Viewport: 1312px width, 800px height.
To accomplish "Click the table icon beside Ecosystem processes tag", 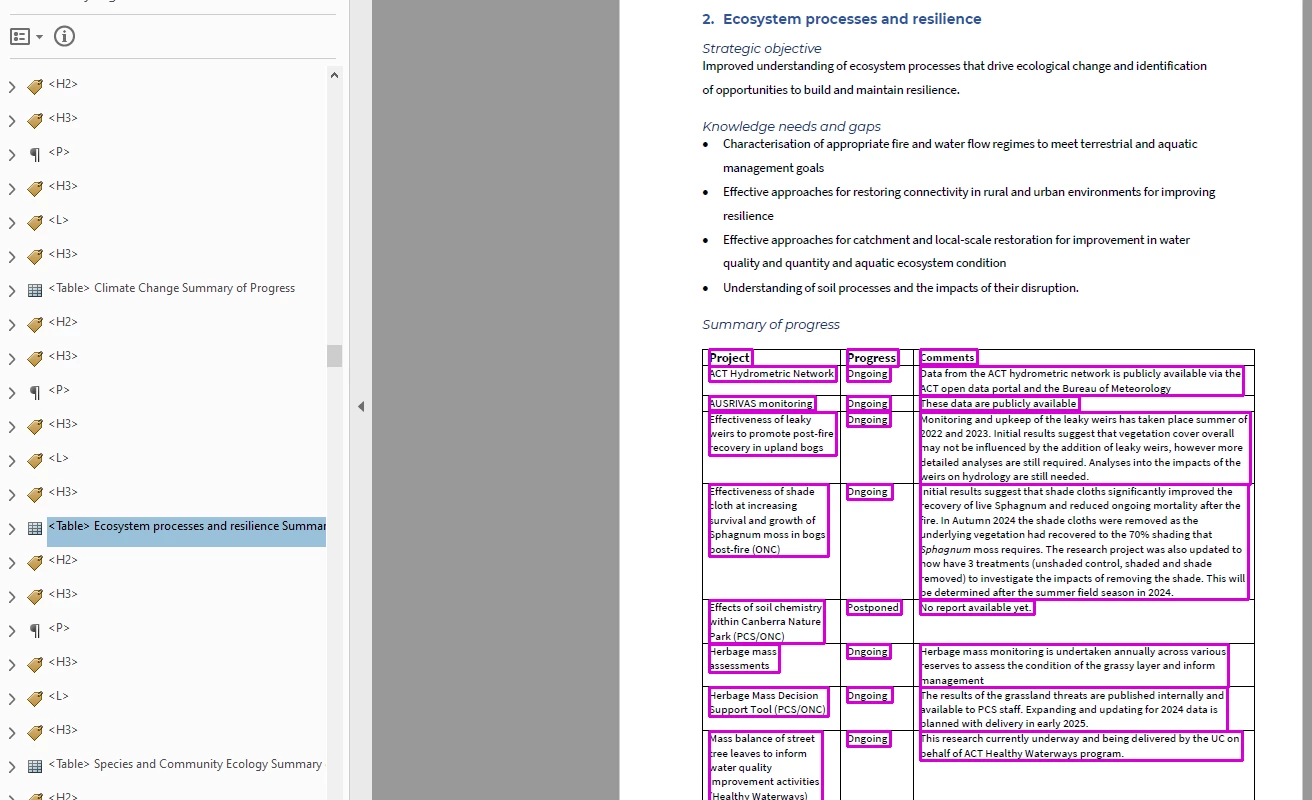I will 35,528.
